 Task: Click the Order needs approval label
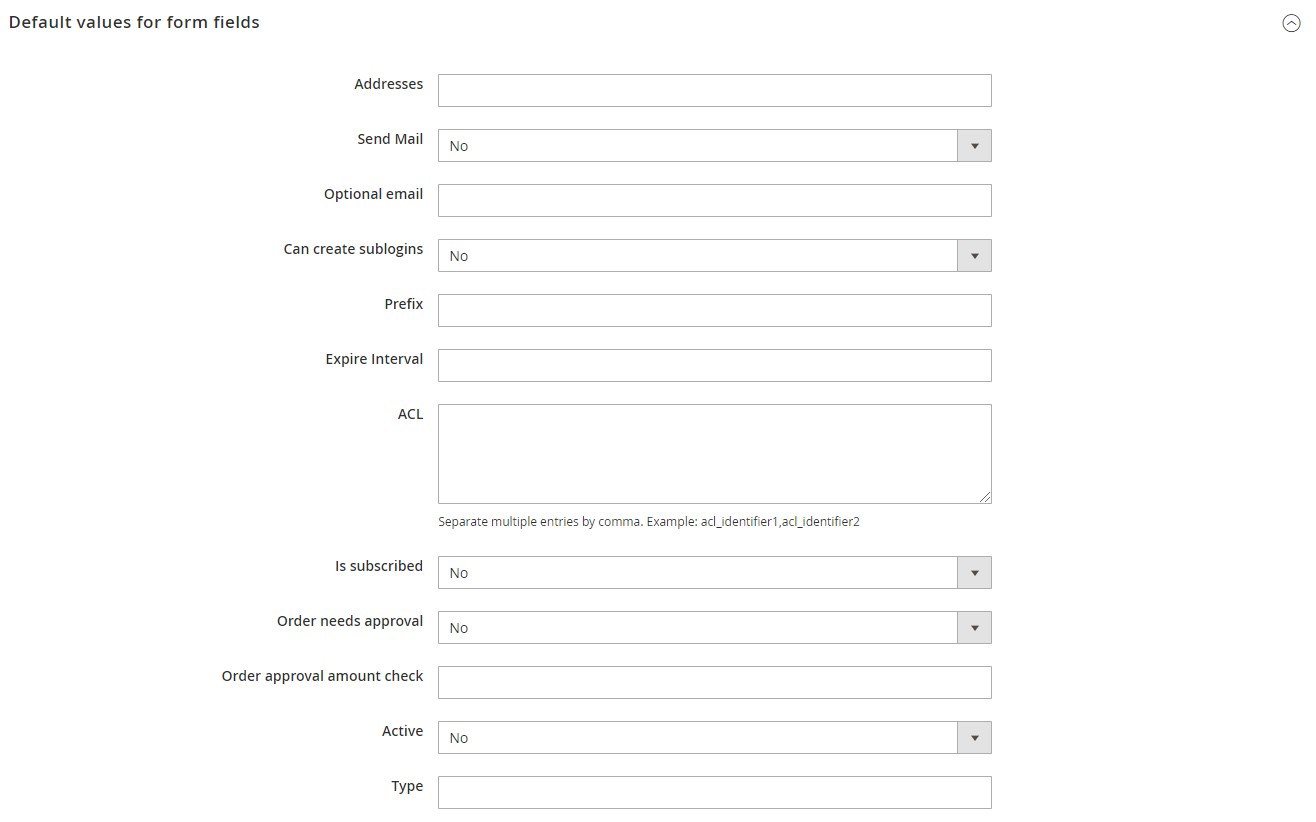tap(350, 621)
